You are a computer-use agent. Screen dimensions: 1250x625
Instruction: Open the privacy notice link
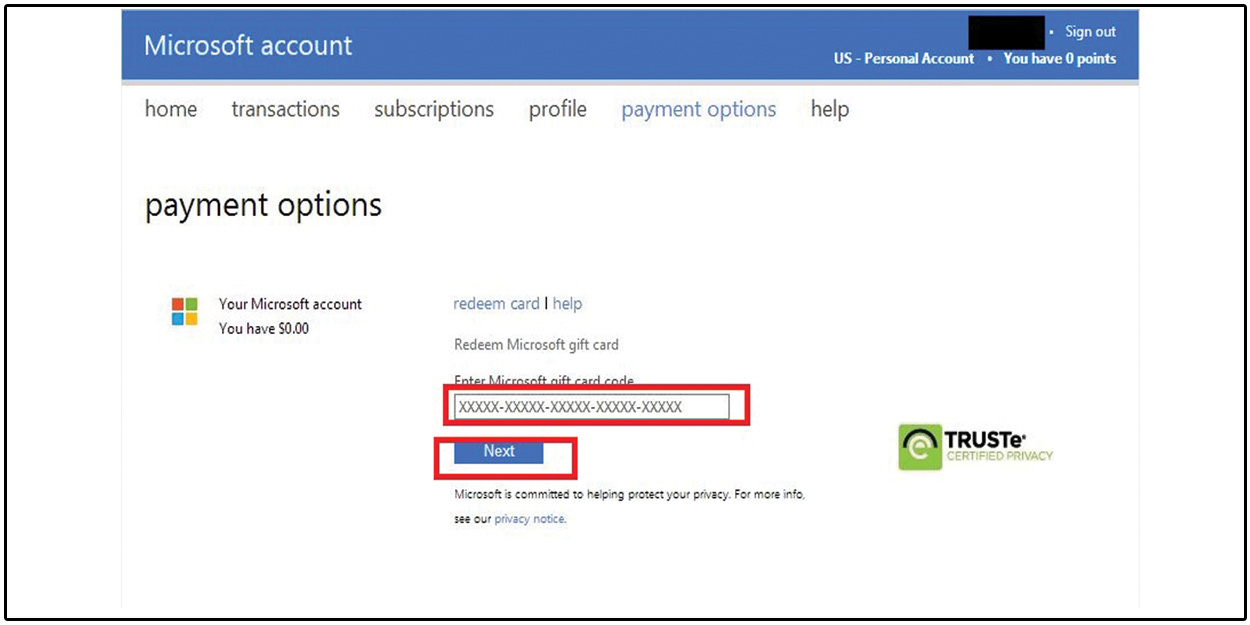coord(529,519)
